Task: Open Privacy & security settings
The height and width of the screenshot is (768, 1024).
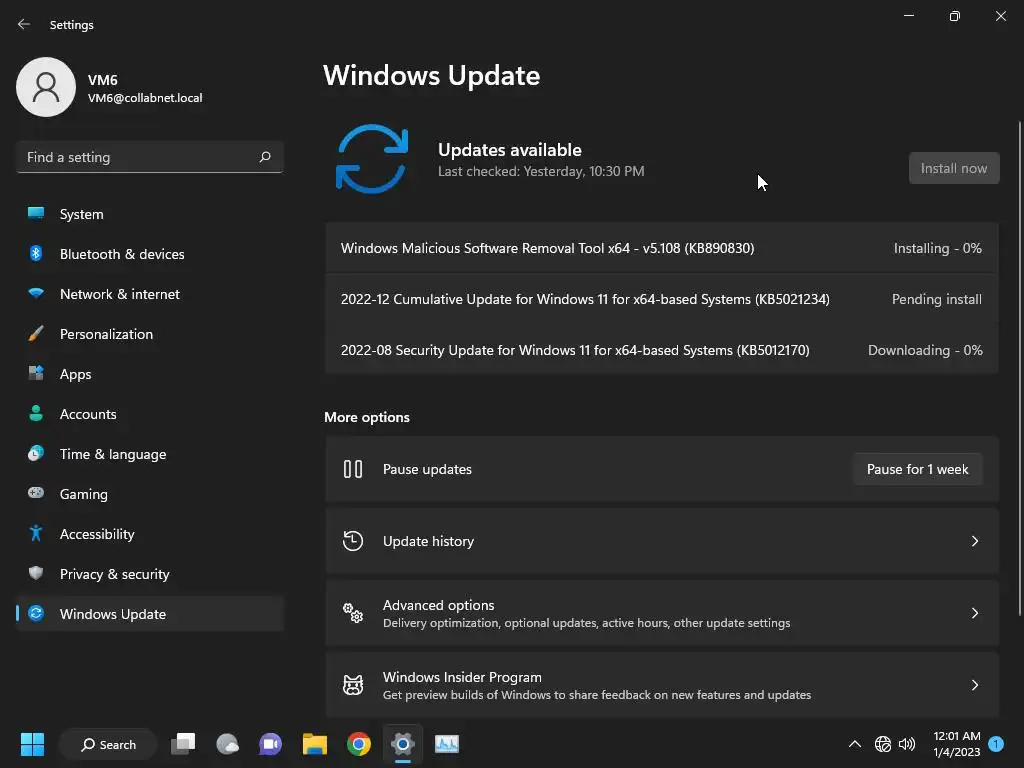Action: tap(150, 573)
